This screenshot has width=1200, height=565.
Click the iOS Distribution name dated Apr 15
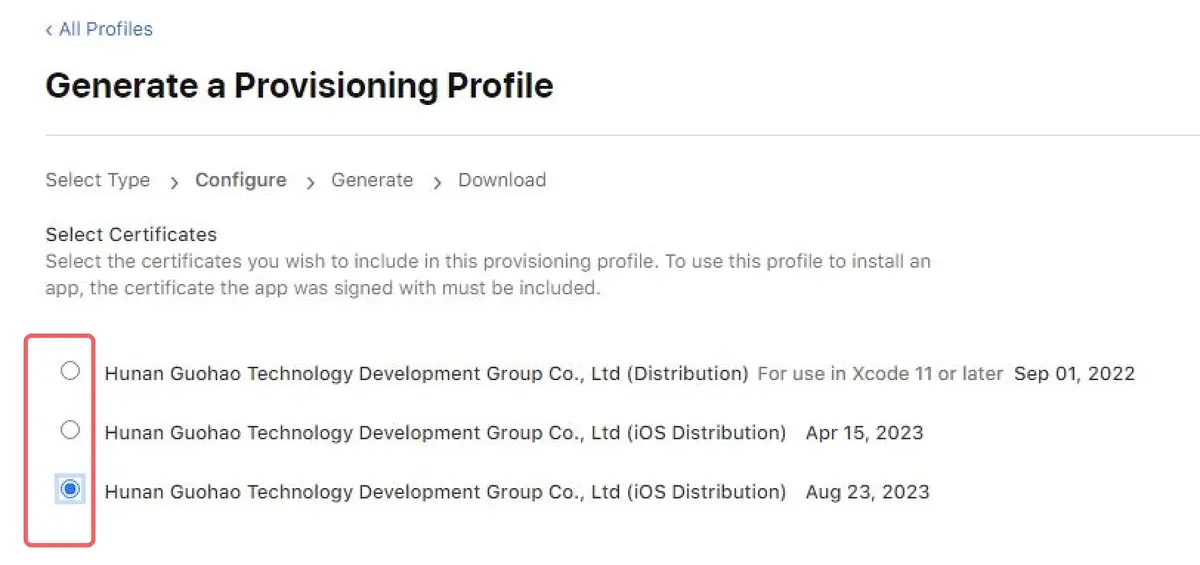[x=445, y=433]
